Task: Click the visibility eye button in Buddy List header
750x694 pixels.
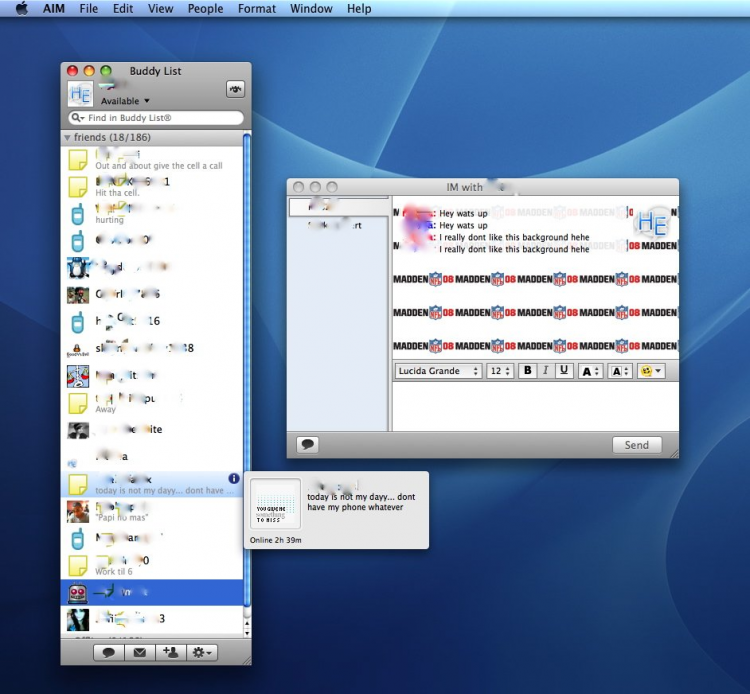Action: (x=236, y=89)
